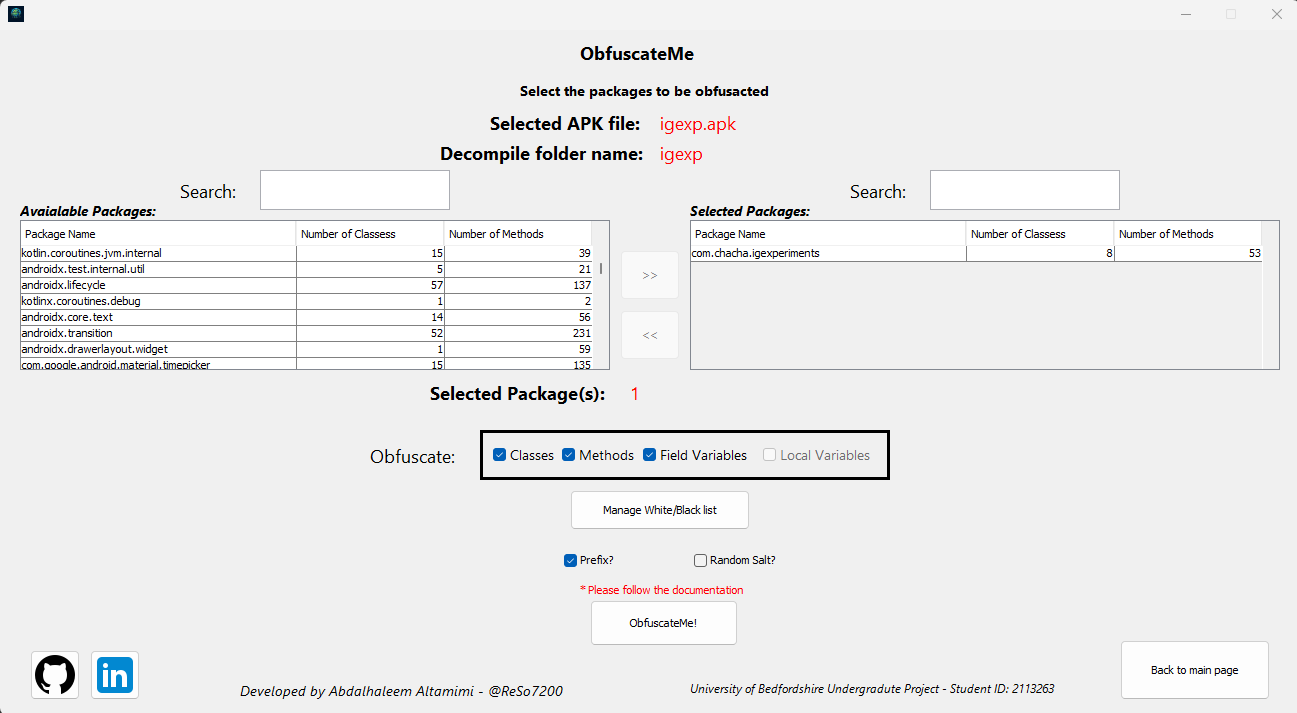The width and height of the screenshot is (1297, 713).
Task: Uncheck the Classes checkbox
Action: click(500, 455)
